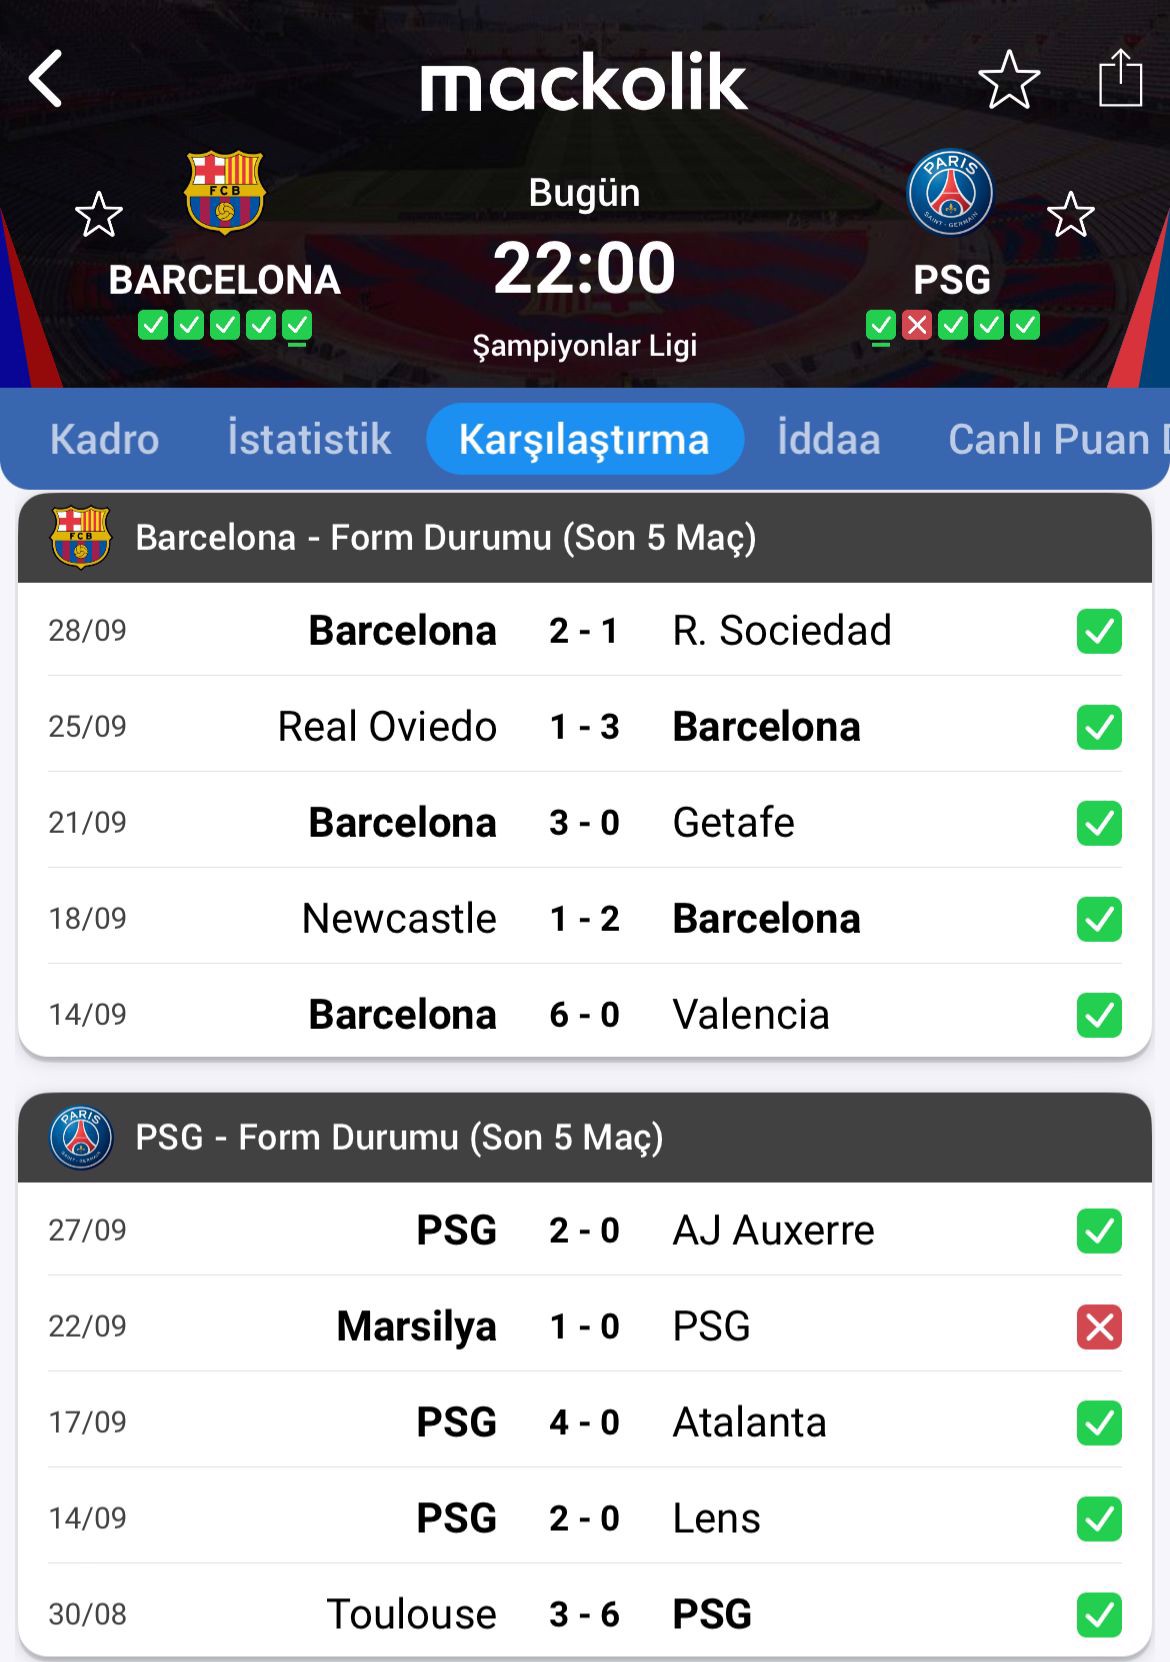Tap the PSG crest in the match header
This screenshot has height=1662, width=1170.
(950, 193)
